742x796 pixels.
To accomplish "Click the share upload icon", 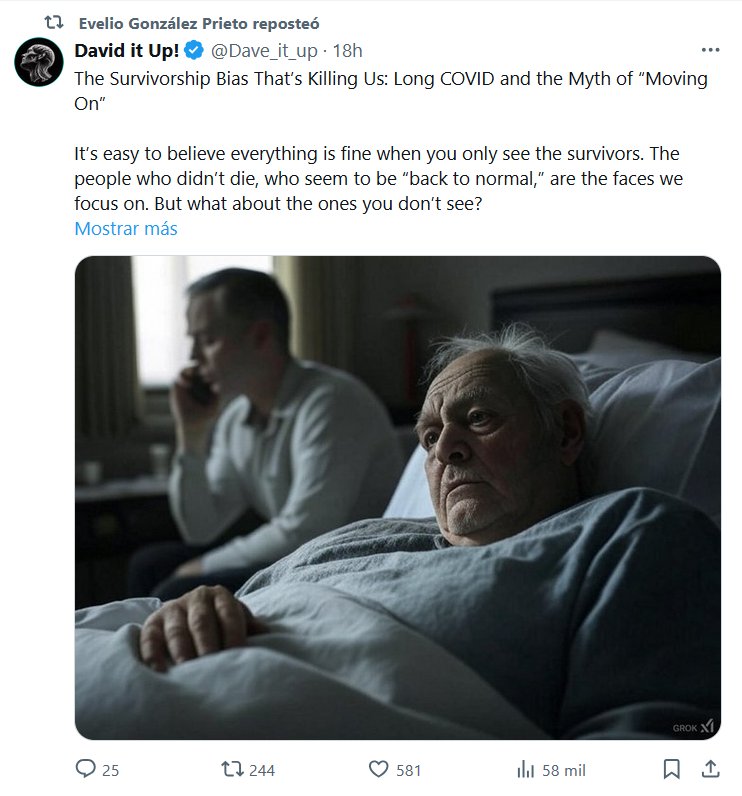I will click(x=709, y=769).
